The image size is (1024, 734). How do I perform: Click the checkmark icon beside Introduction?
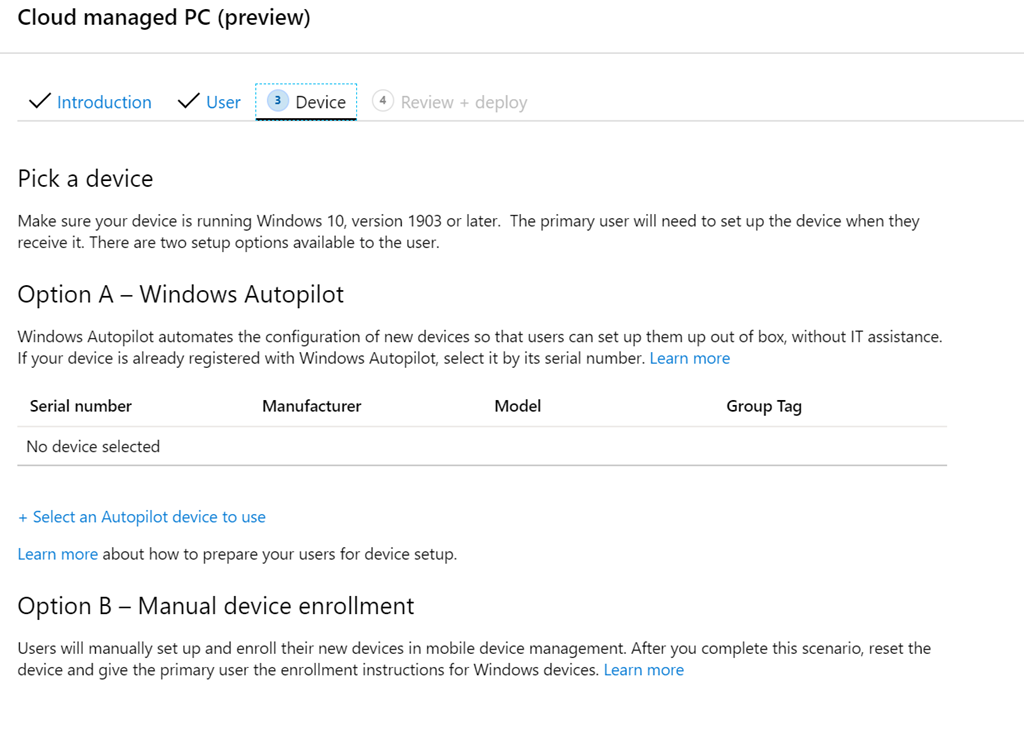pyautogui.click(x=40, y=102)
